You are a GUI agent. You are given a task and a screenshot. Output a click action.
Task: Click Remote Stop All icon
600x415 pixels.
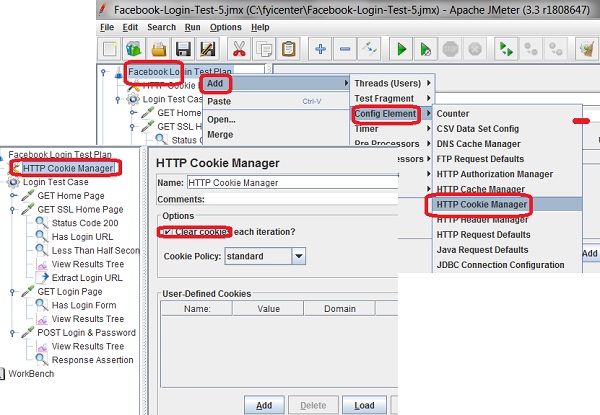[531, 49]
